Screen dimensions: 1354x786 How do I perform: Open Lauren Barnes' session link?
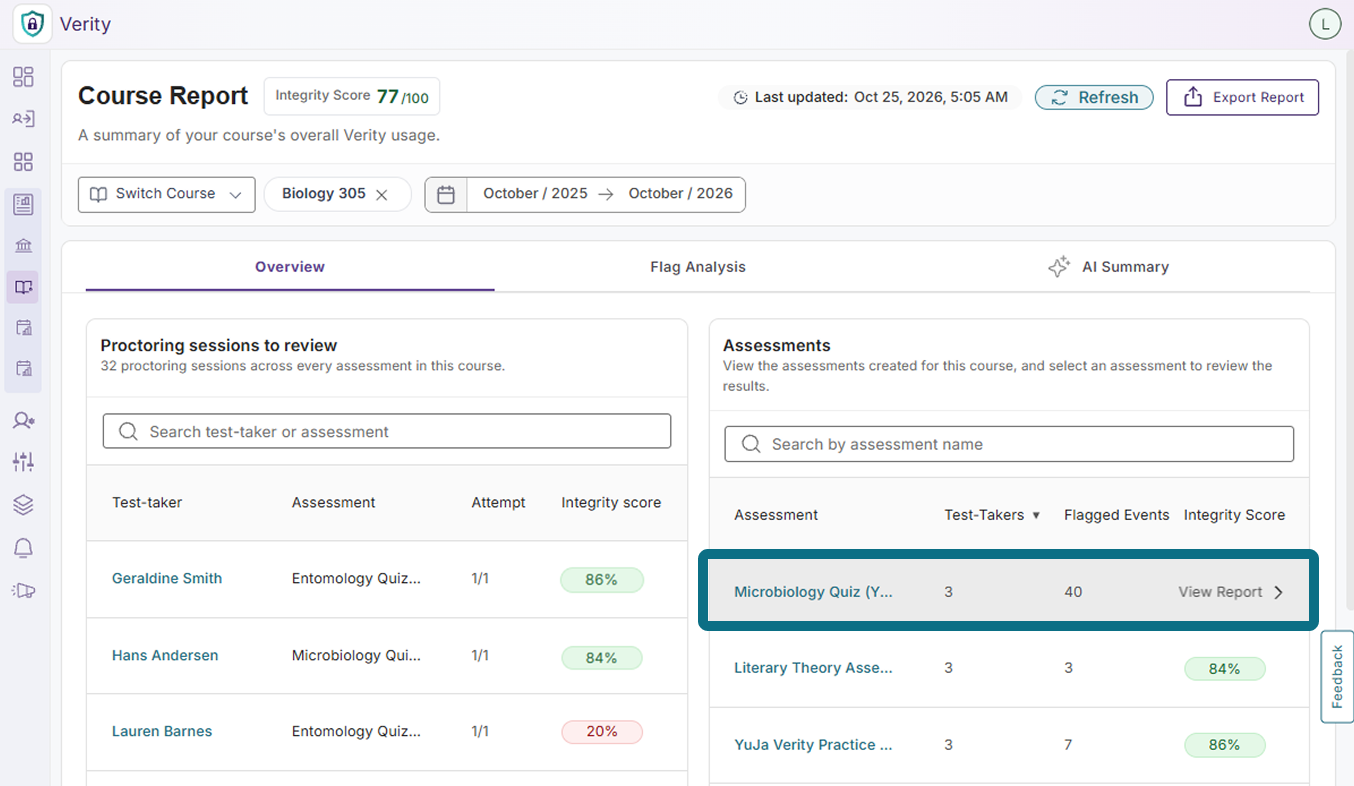[x=162, y=731]
